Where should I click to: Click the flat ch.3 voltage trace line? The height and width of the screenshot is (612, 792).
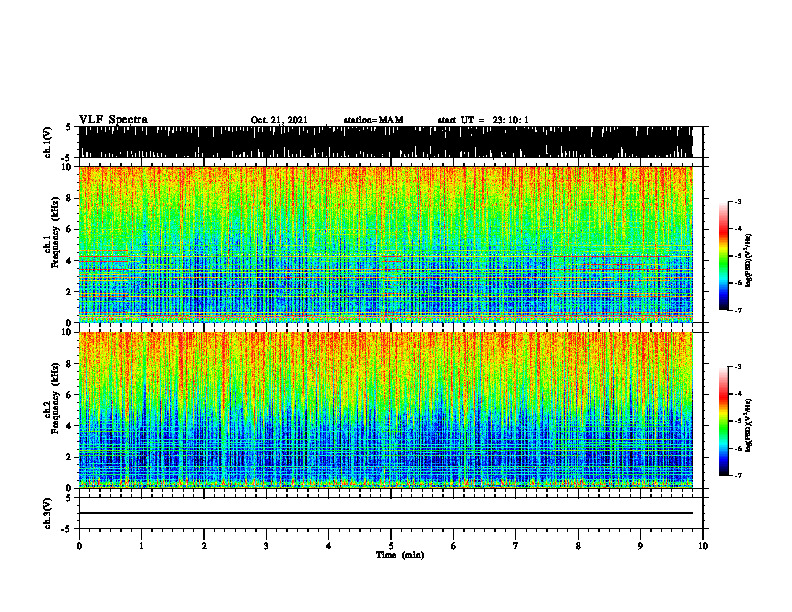[385, 513]
